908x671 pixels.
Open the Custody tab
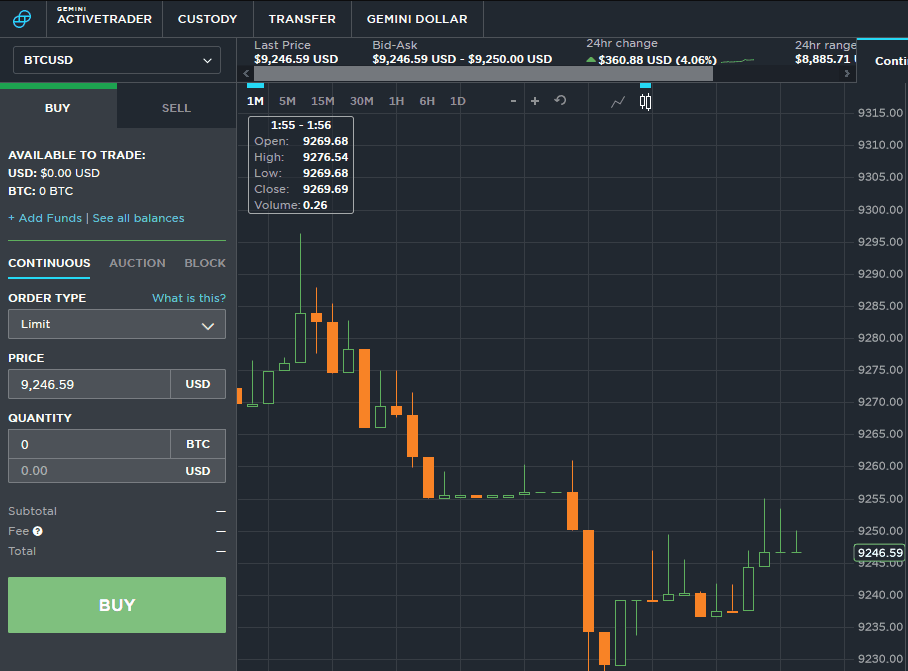(207, 19)
